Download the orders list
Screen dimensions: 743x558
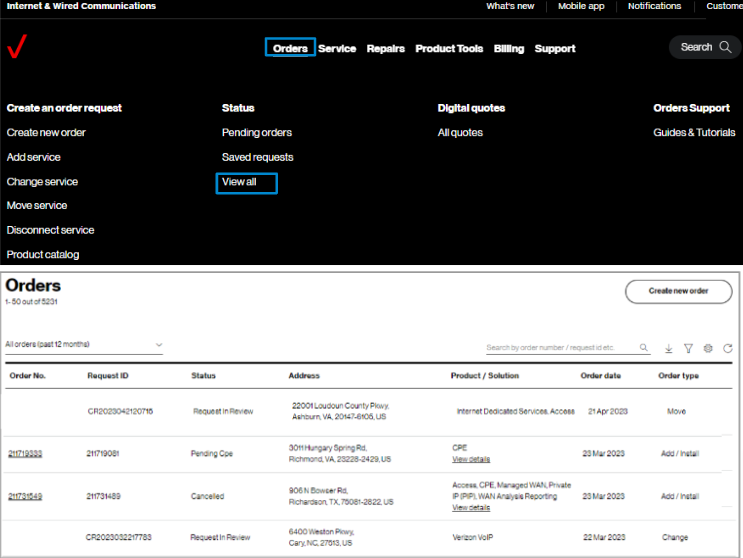coord(669,349)
